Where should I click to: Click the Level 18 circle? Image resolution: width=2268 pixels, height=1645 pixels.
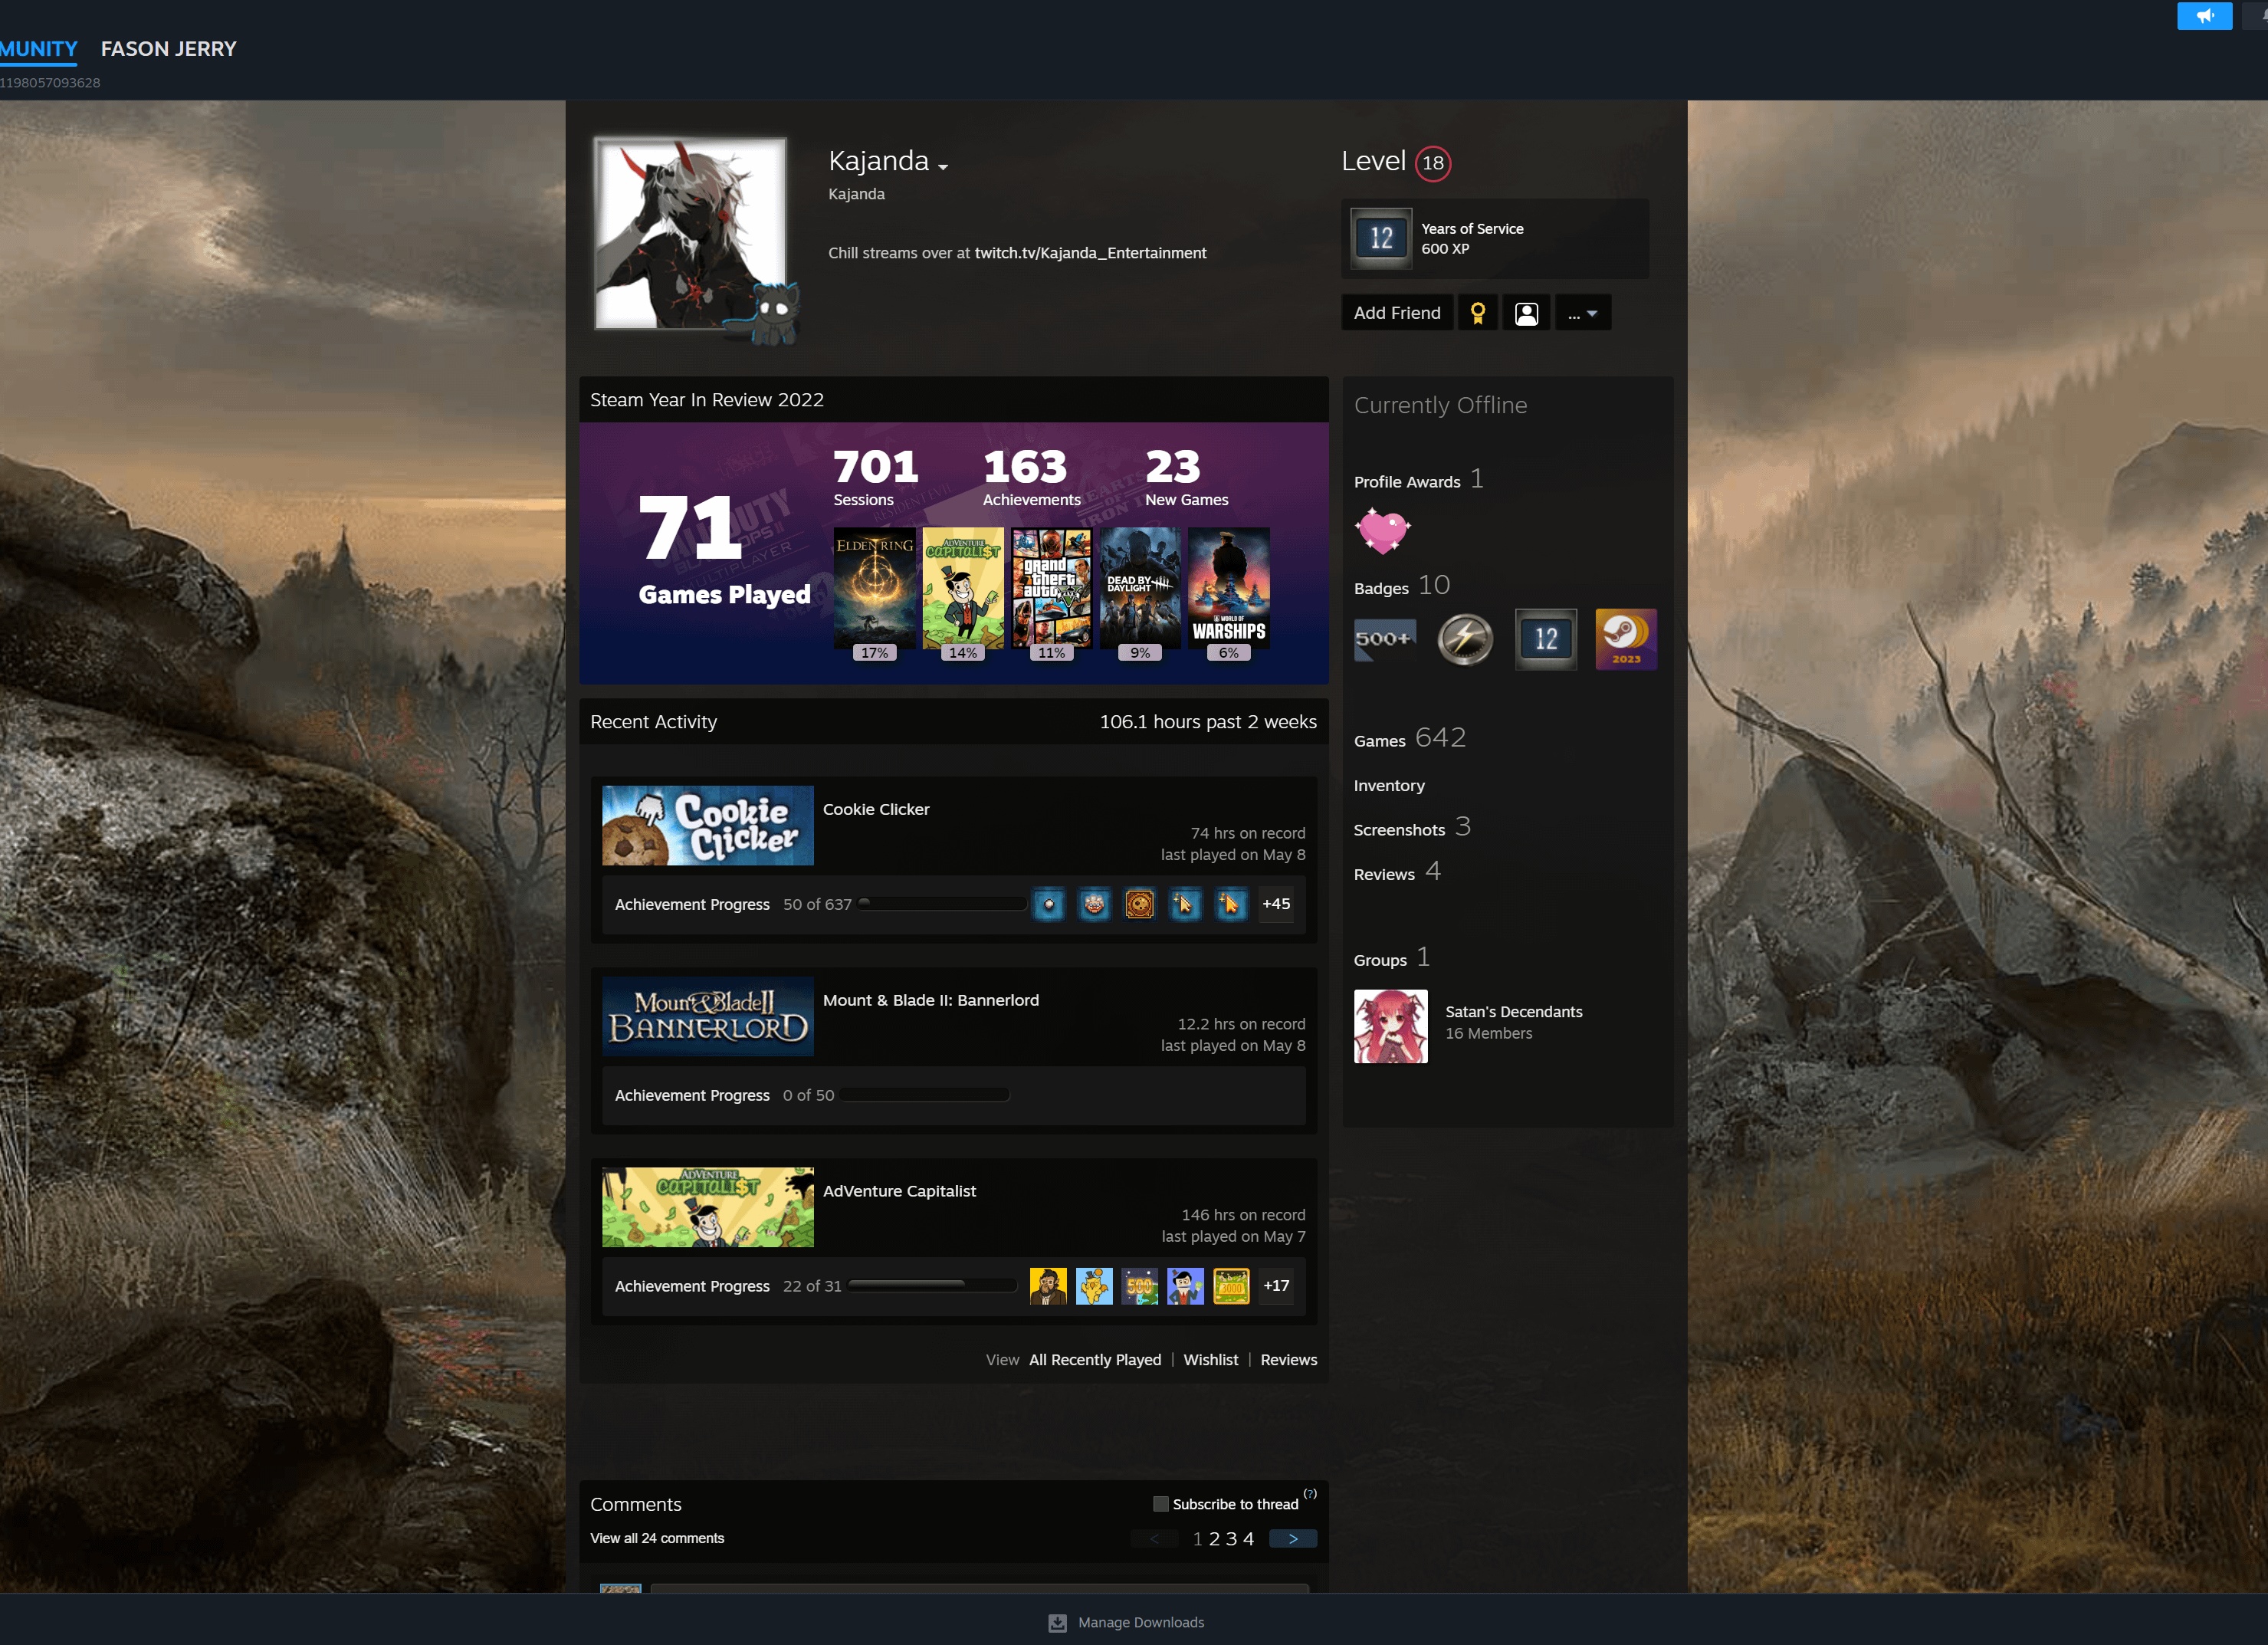coord(1433,163)
